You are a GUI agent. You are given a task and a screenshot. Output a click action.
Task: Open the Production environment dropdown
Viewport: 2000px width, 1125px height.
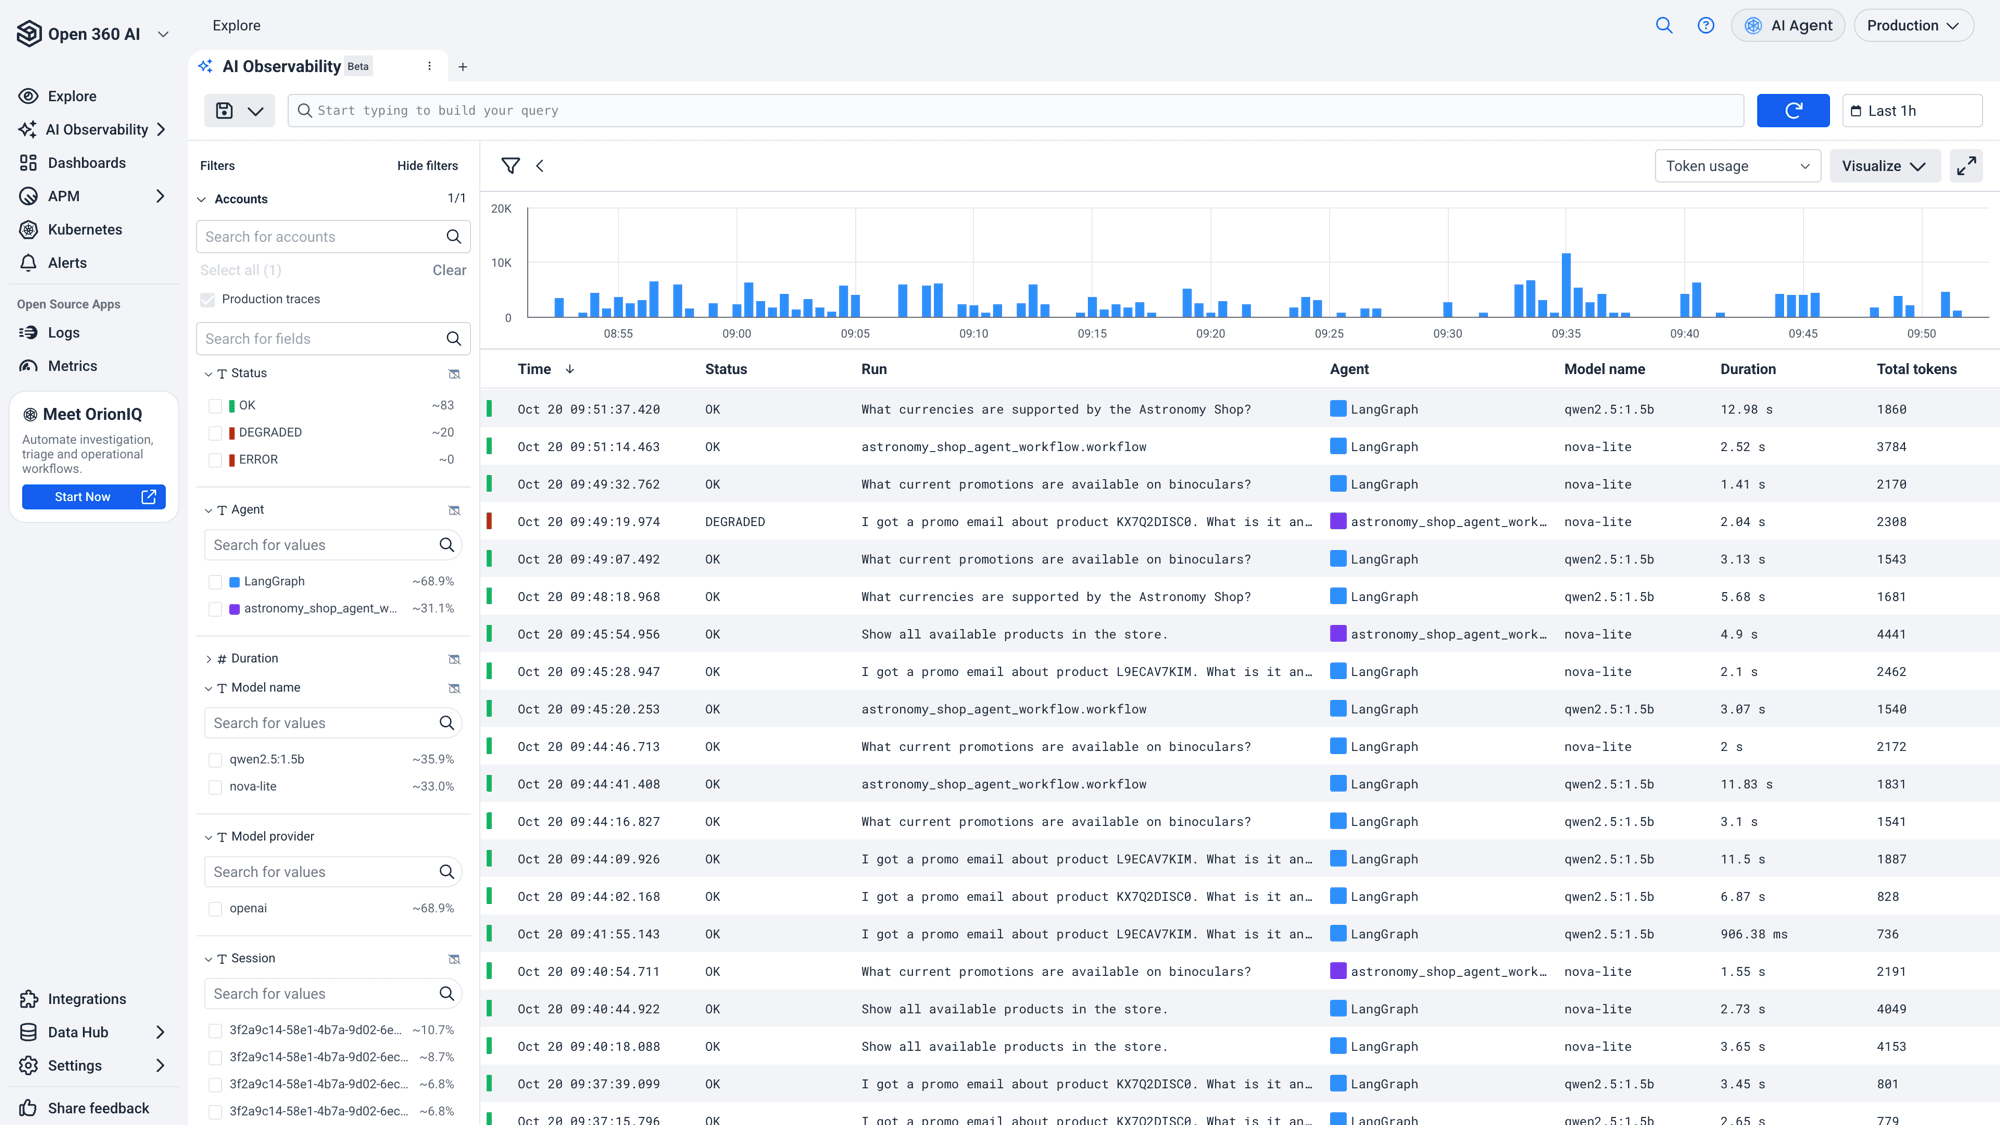1913,26
